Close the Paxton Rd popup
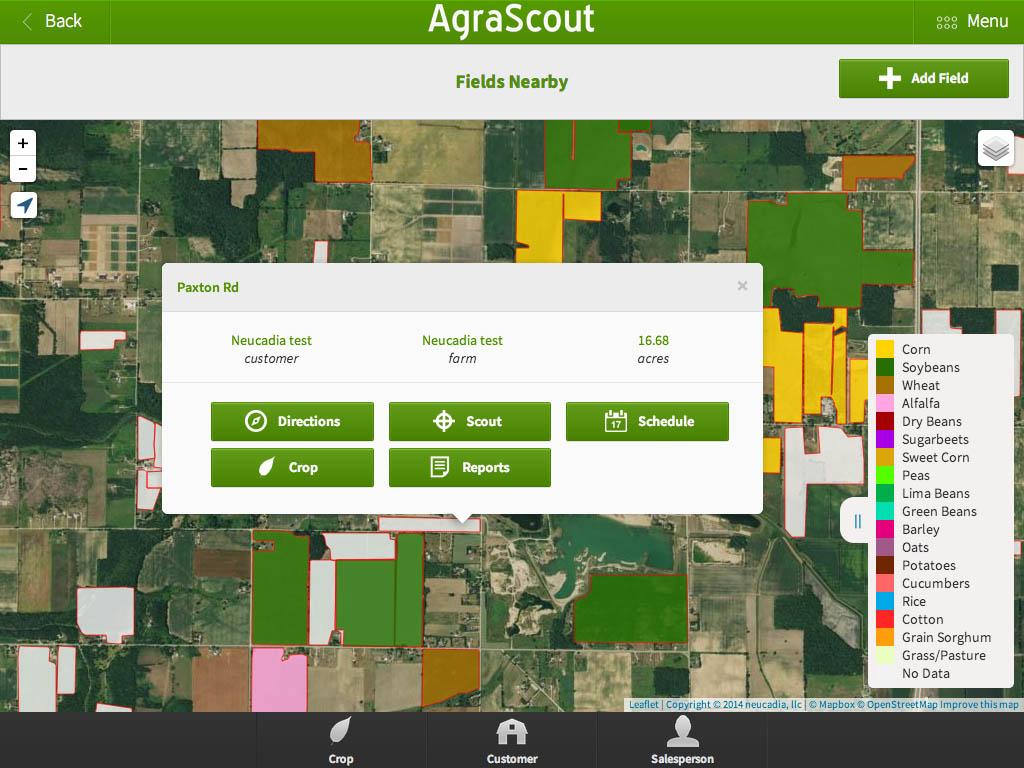Viewport: 1024px width, 768px height. click(742, 286)
